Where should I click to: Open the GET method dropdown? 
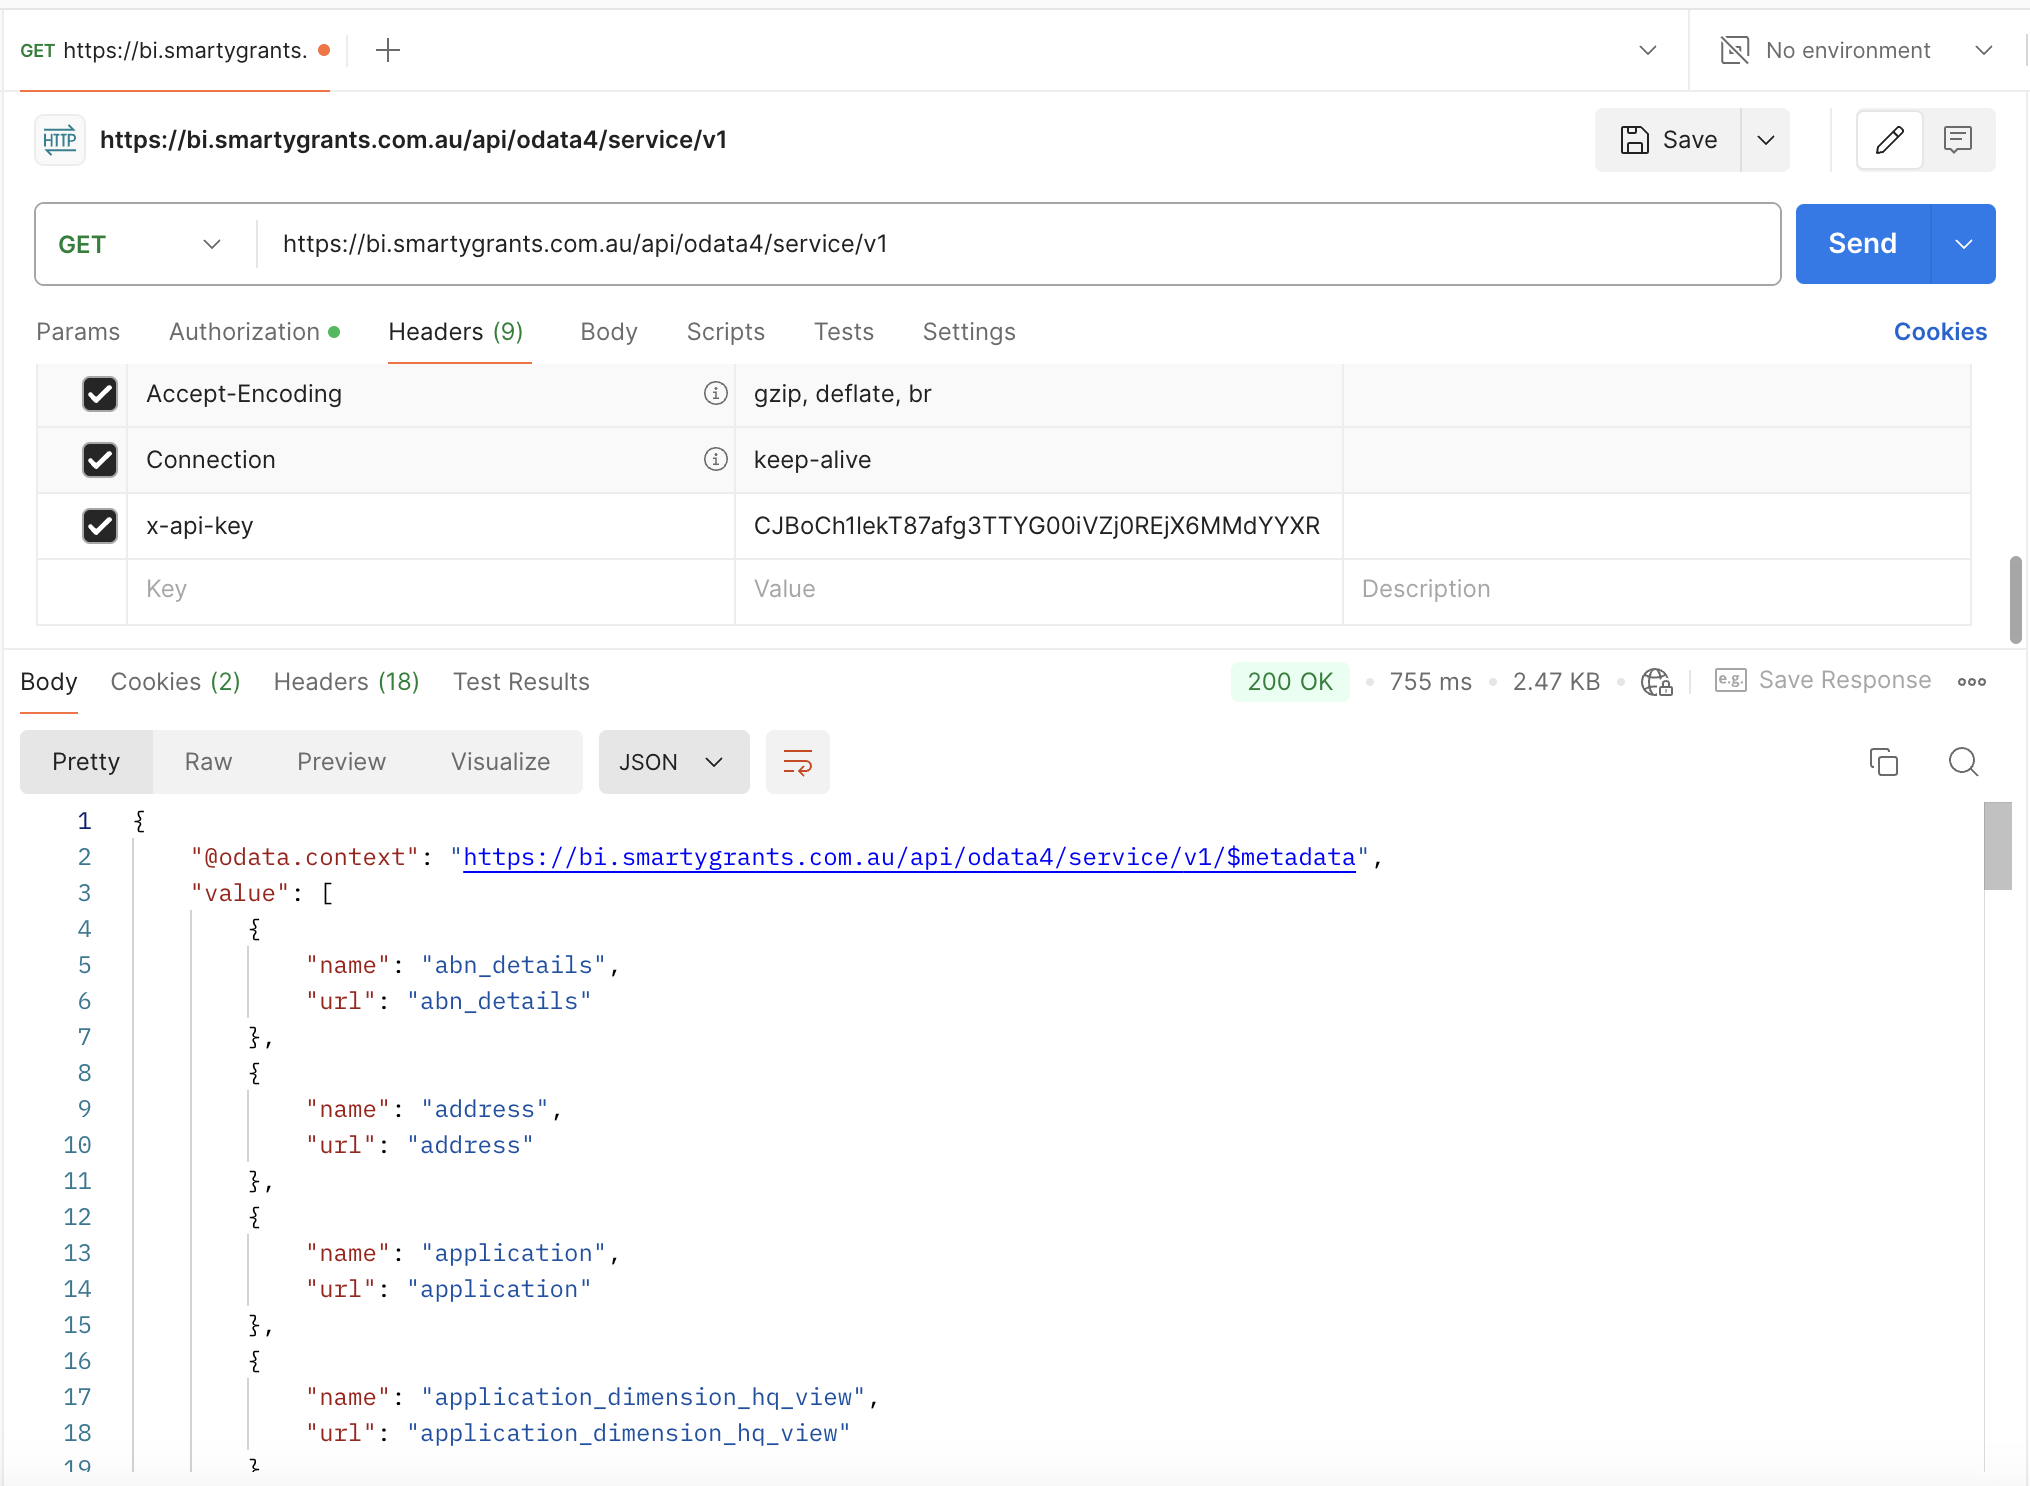140,244
